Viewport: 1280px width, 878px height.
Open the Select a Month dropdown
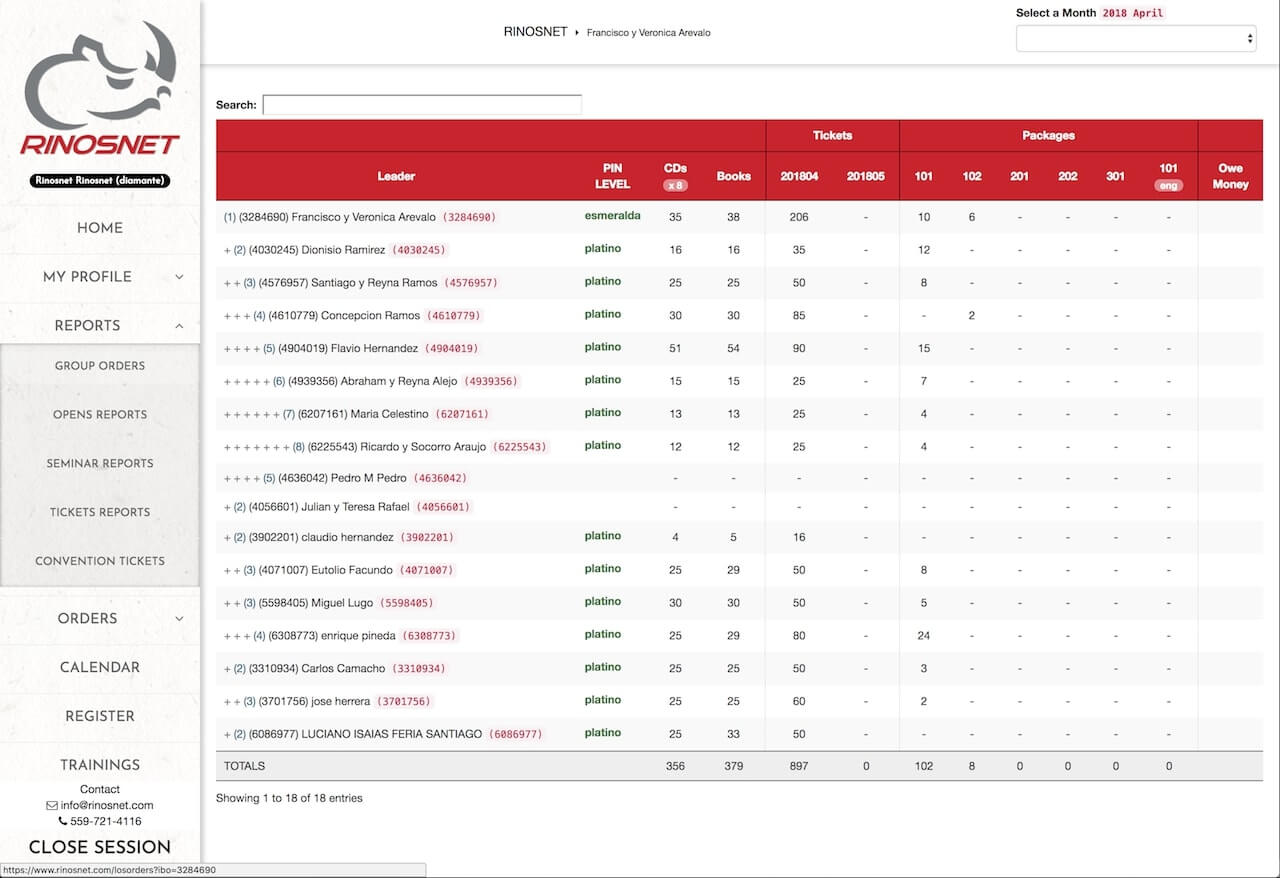[x=1136, y=38]
